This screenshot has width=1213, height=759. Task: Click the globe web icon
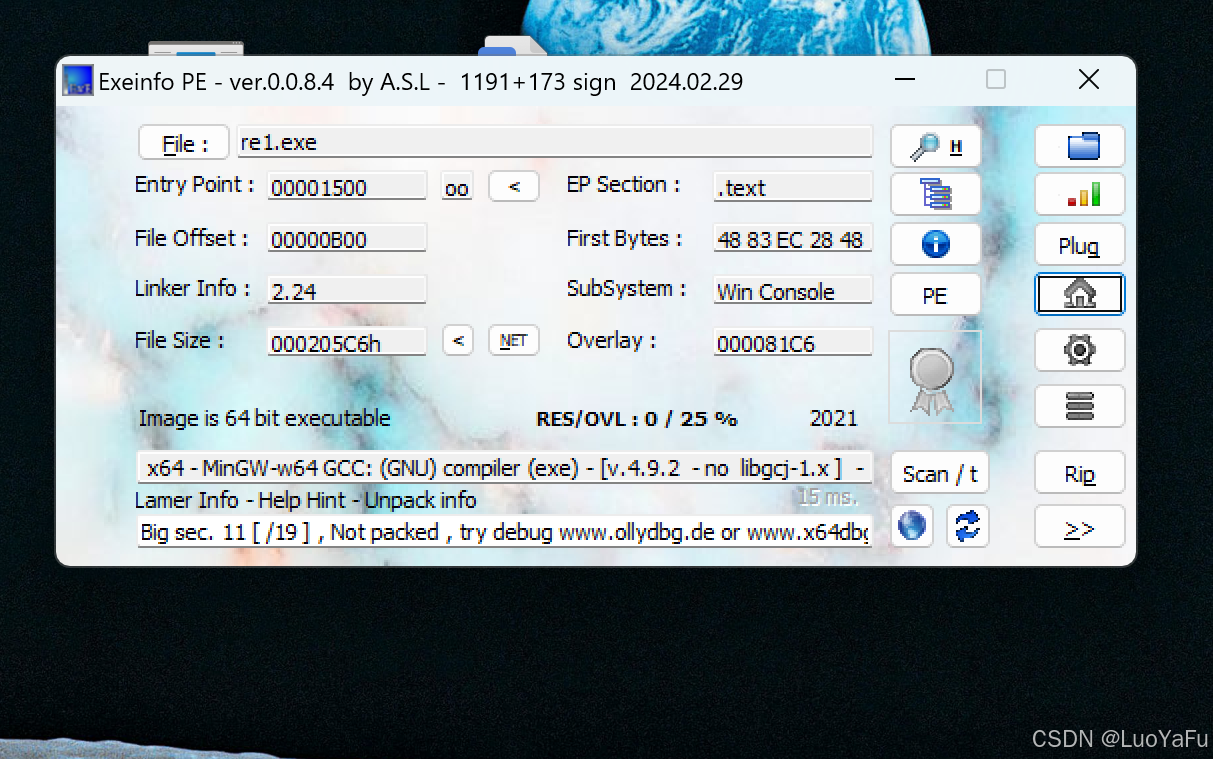pos(912,526)
